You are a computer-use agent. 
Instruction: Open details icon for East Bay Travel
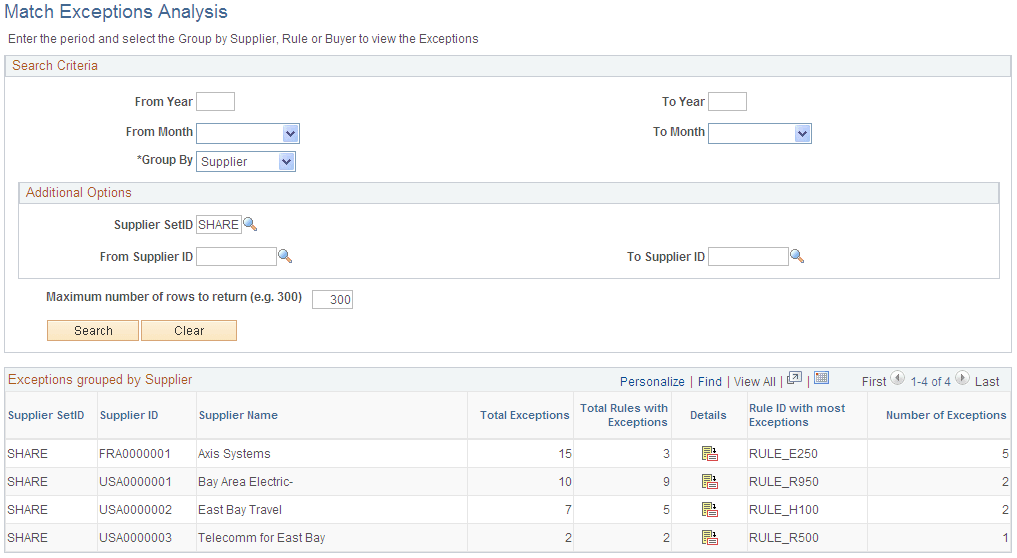tap(710, 509)
